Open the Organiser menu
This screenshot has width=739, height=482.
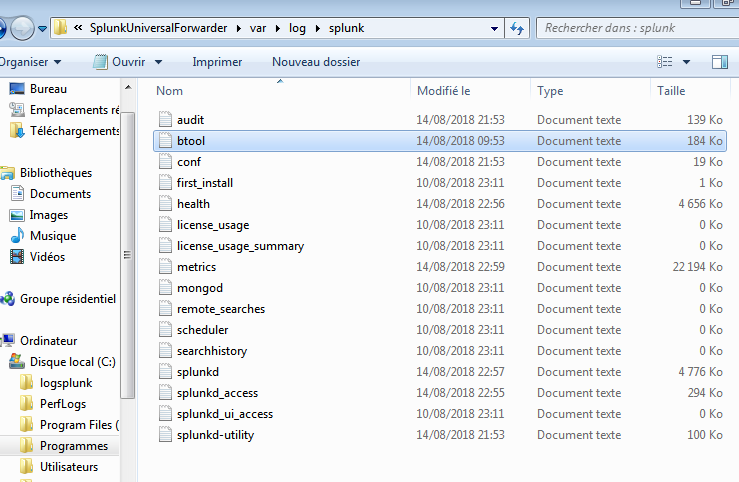click(30, 62)
